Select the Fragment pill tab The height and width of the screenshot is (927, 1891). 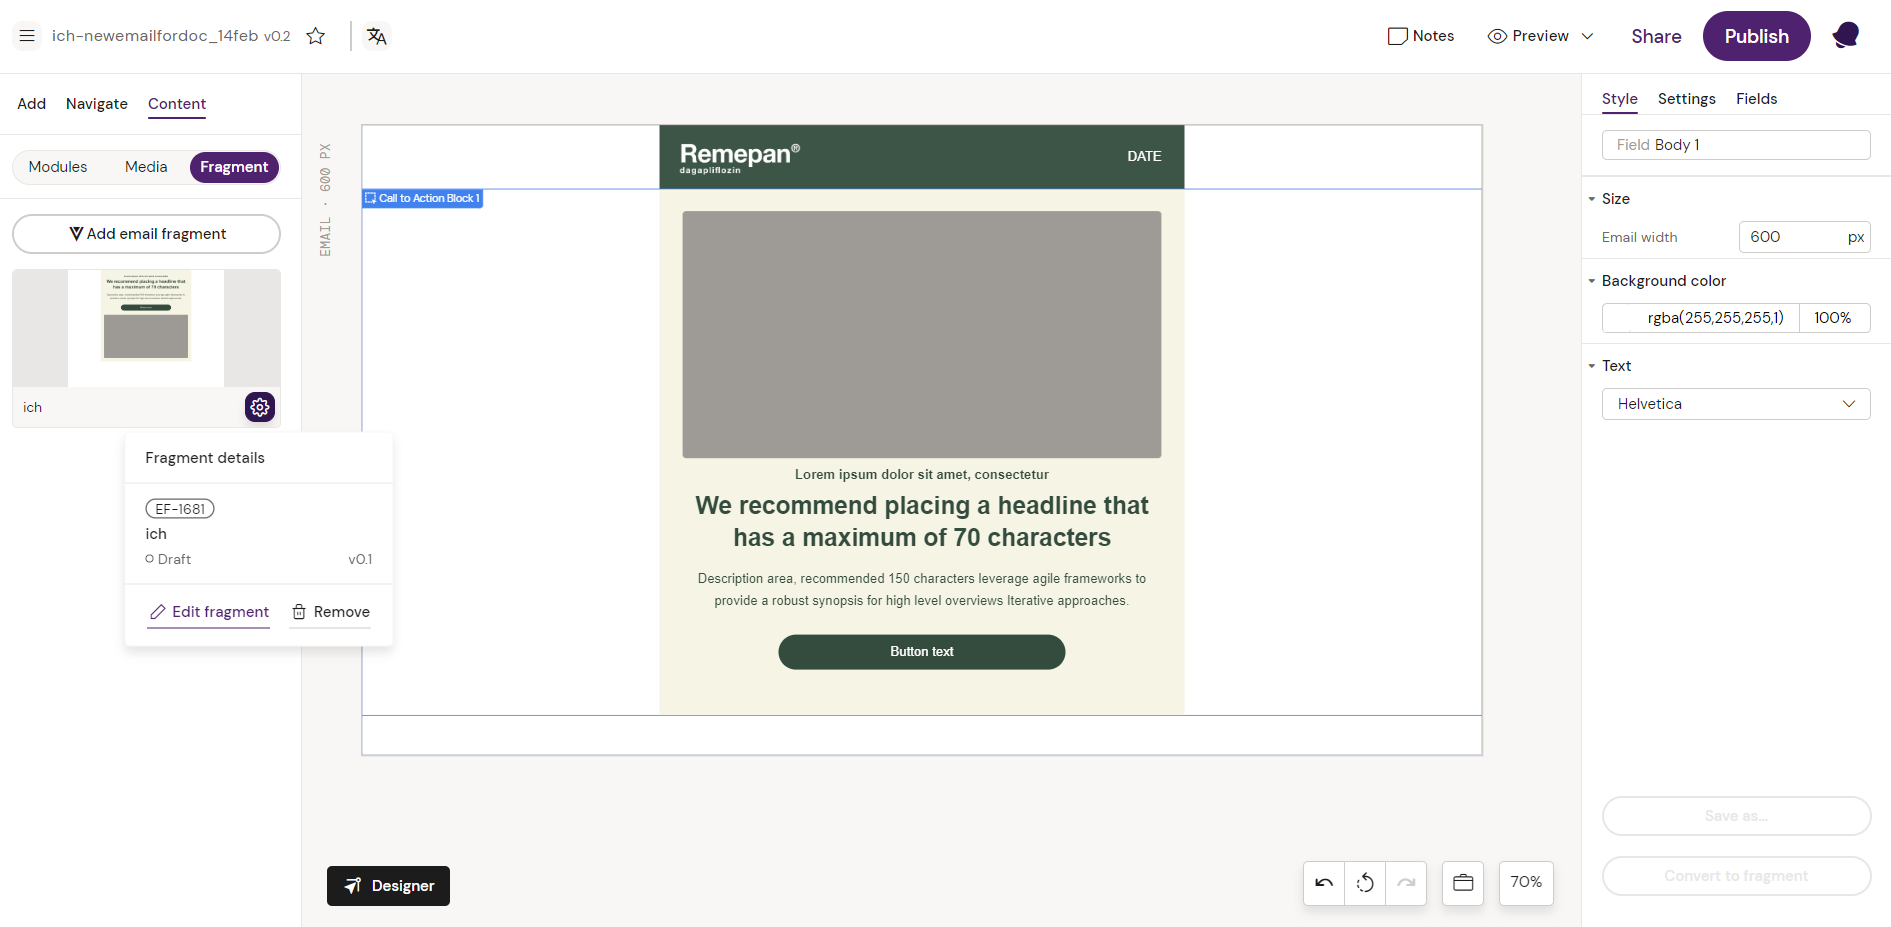pyautogui.click(x=234, y=167)
